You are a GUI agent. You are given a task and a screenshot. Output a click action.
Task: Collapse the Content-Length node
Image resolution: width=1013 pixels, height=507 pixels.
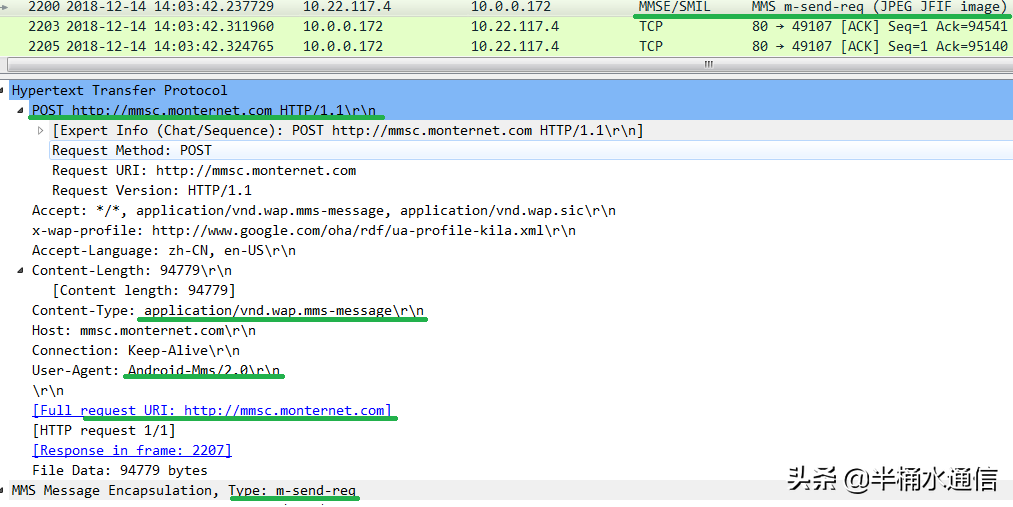coord(21,271)
